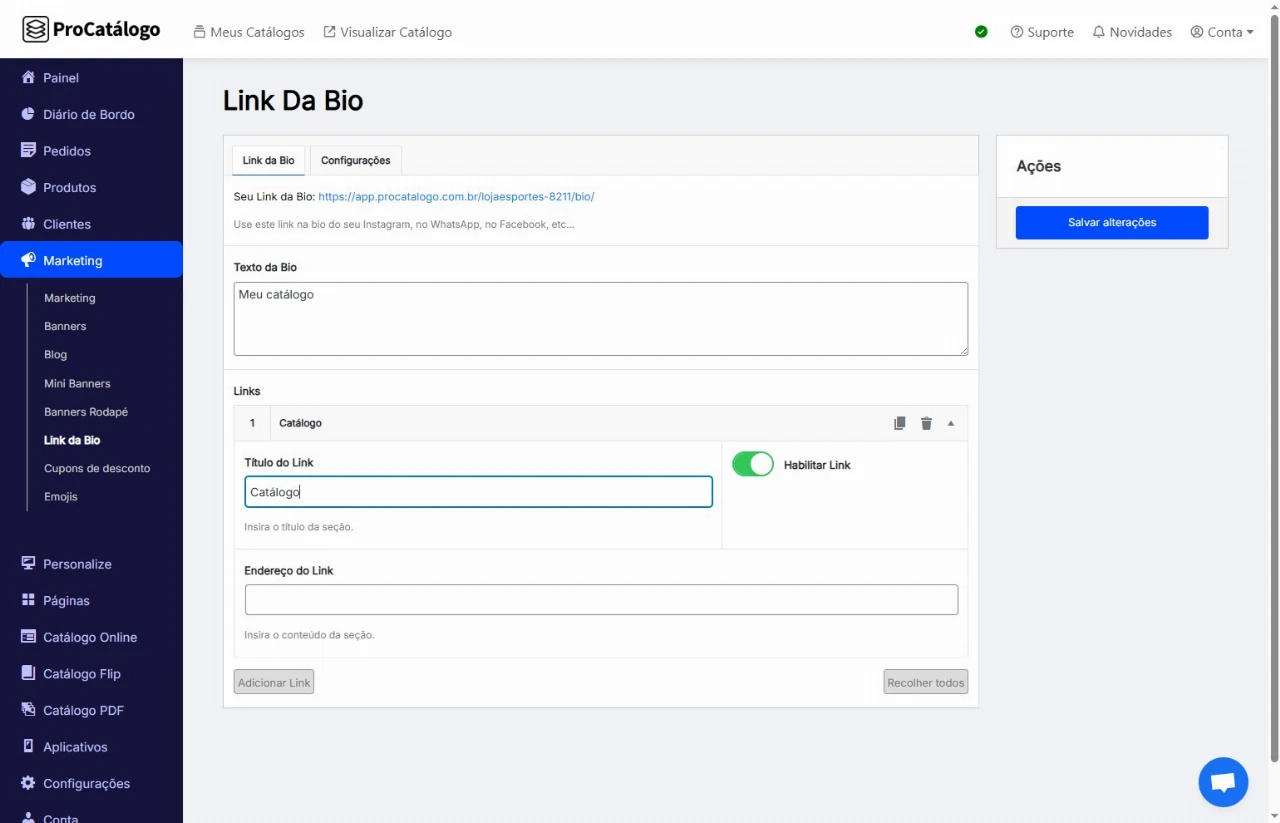Image resolution: width=1280 pixels, height=823 pixels.
Task: Disable the Habilitar Link toggle
Action: [x=753, y=464]
